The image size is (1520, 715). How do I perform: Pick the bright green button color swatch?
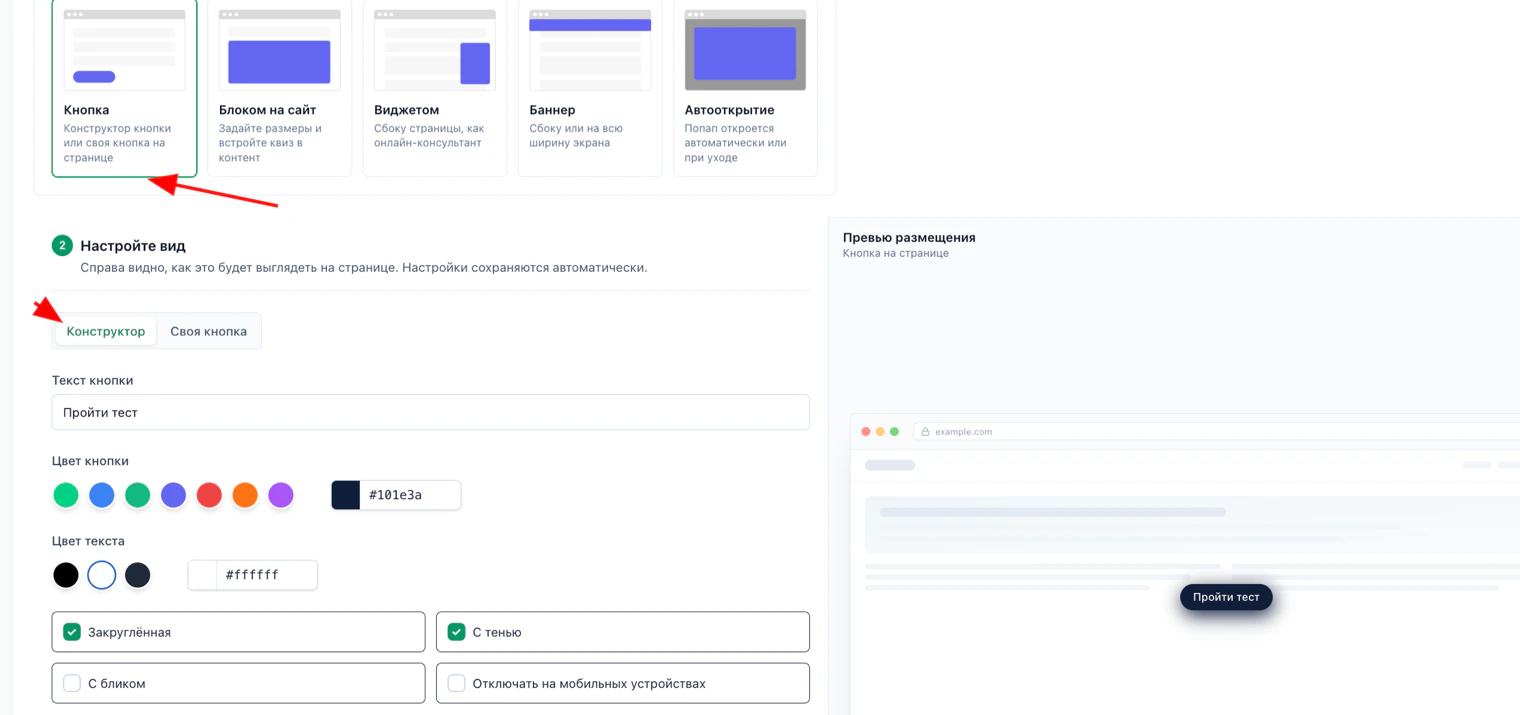[x=66, y=495]
